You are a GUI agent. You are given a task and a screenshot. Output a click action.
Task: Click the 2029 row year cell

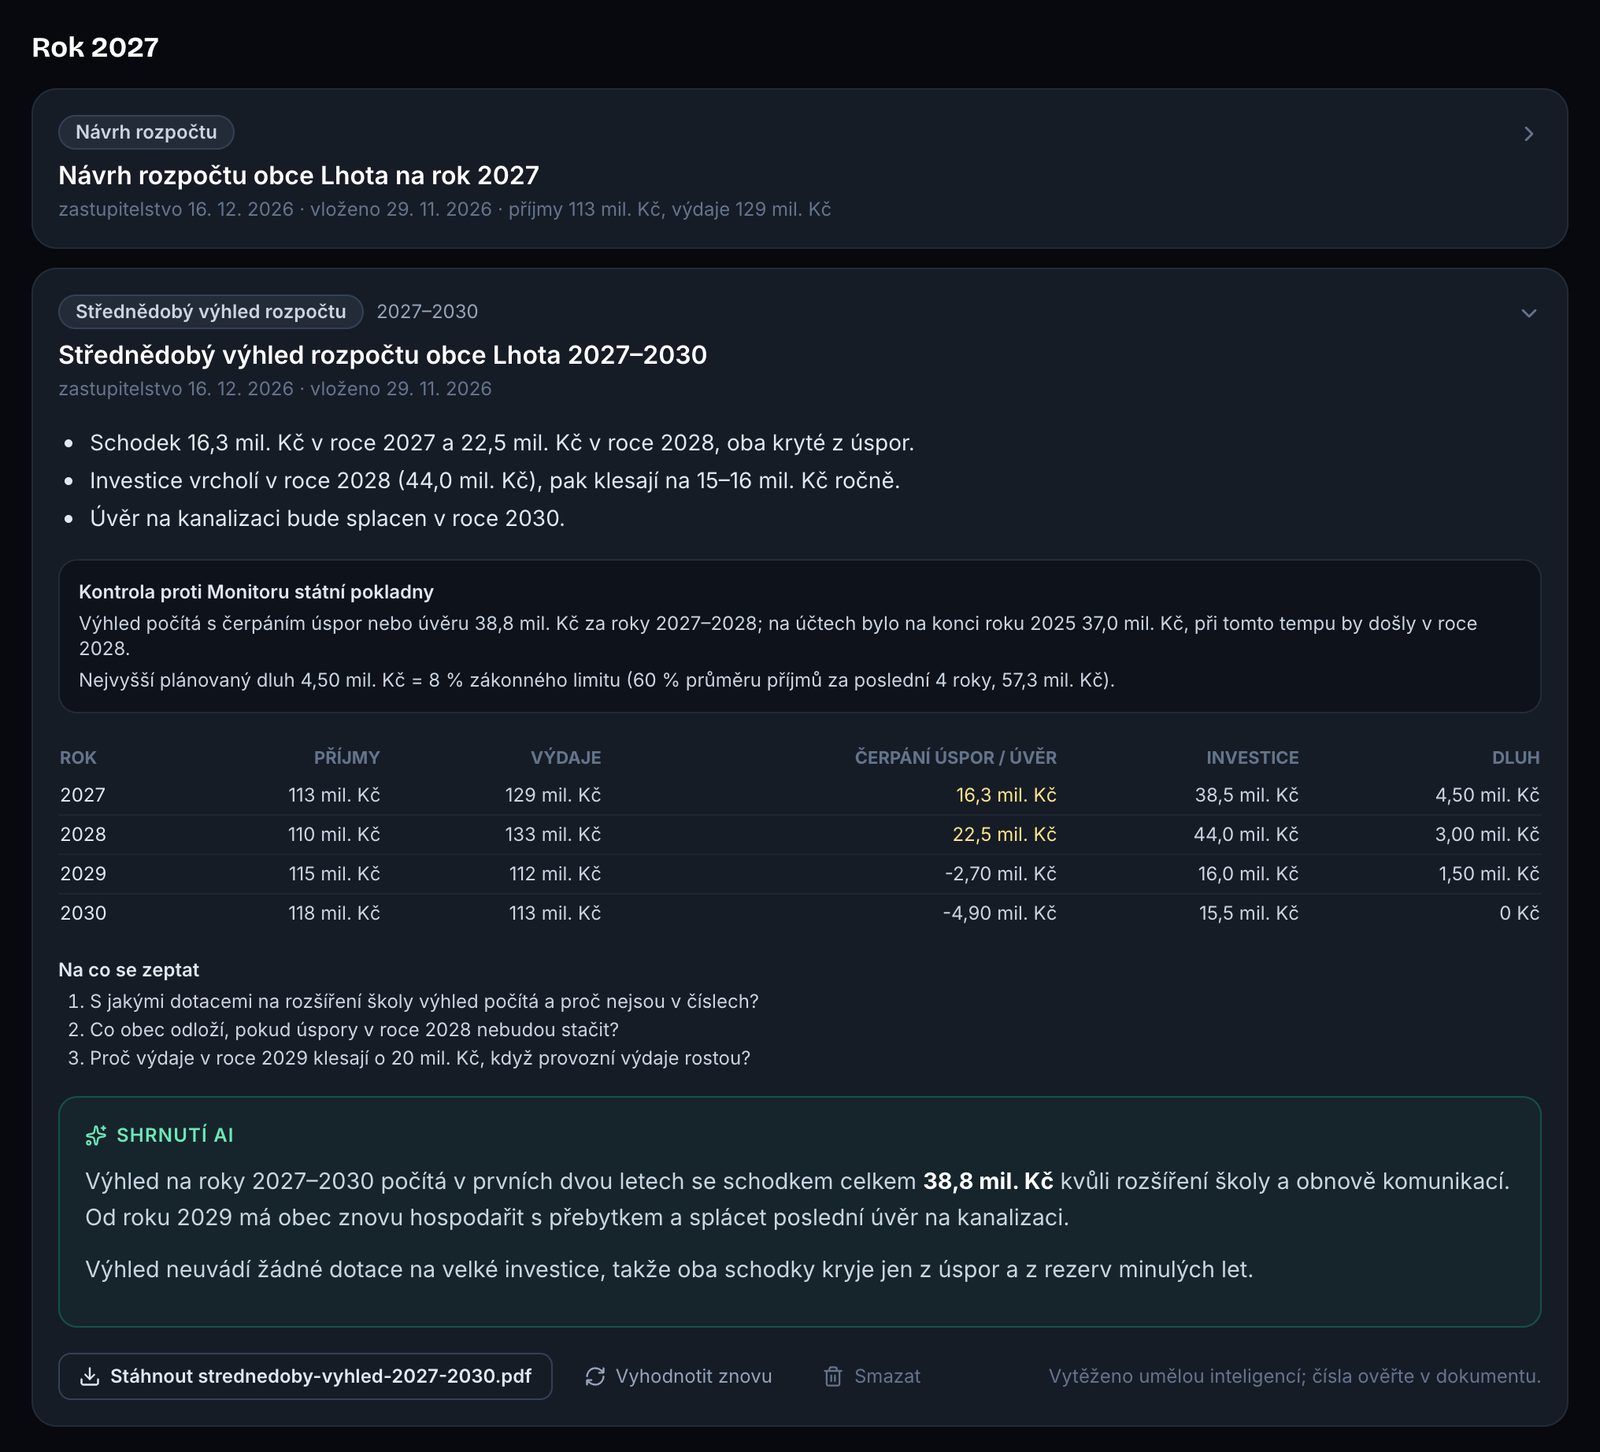pos(83,873)
